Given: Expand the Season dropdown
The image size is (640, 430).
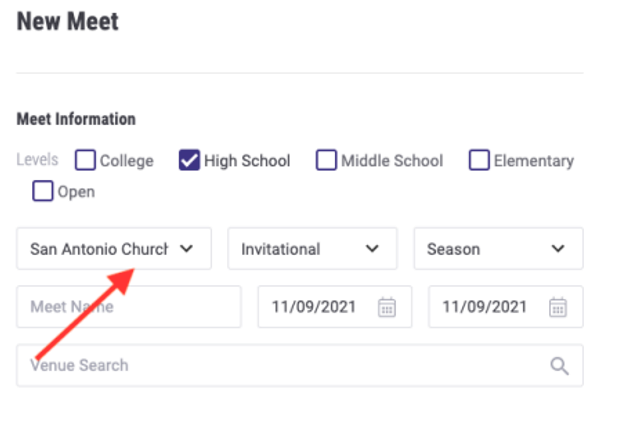Looking at the screenshot, I should click(485, 249).
